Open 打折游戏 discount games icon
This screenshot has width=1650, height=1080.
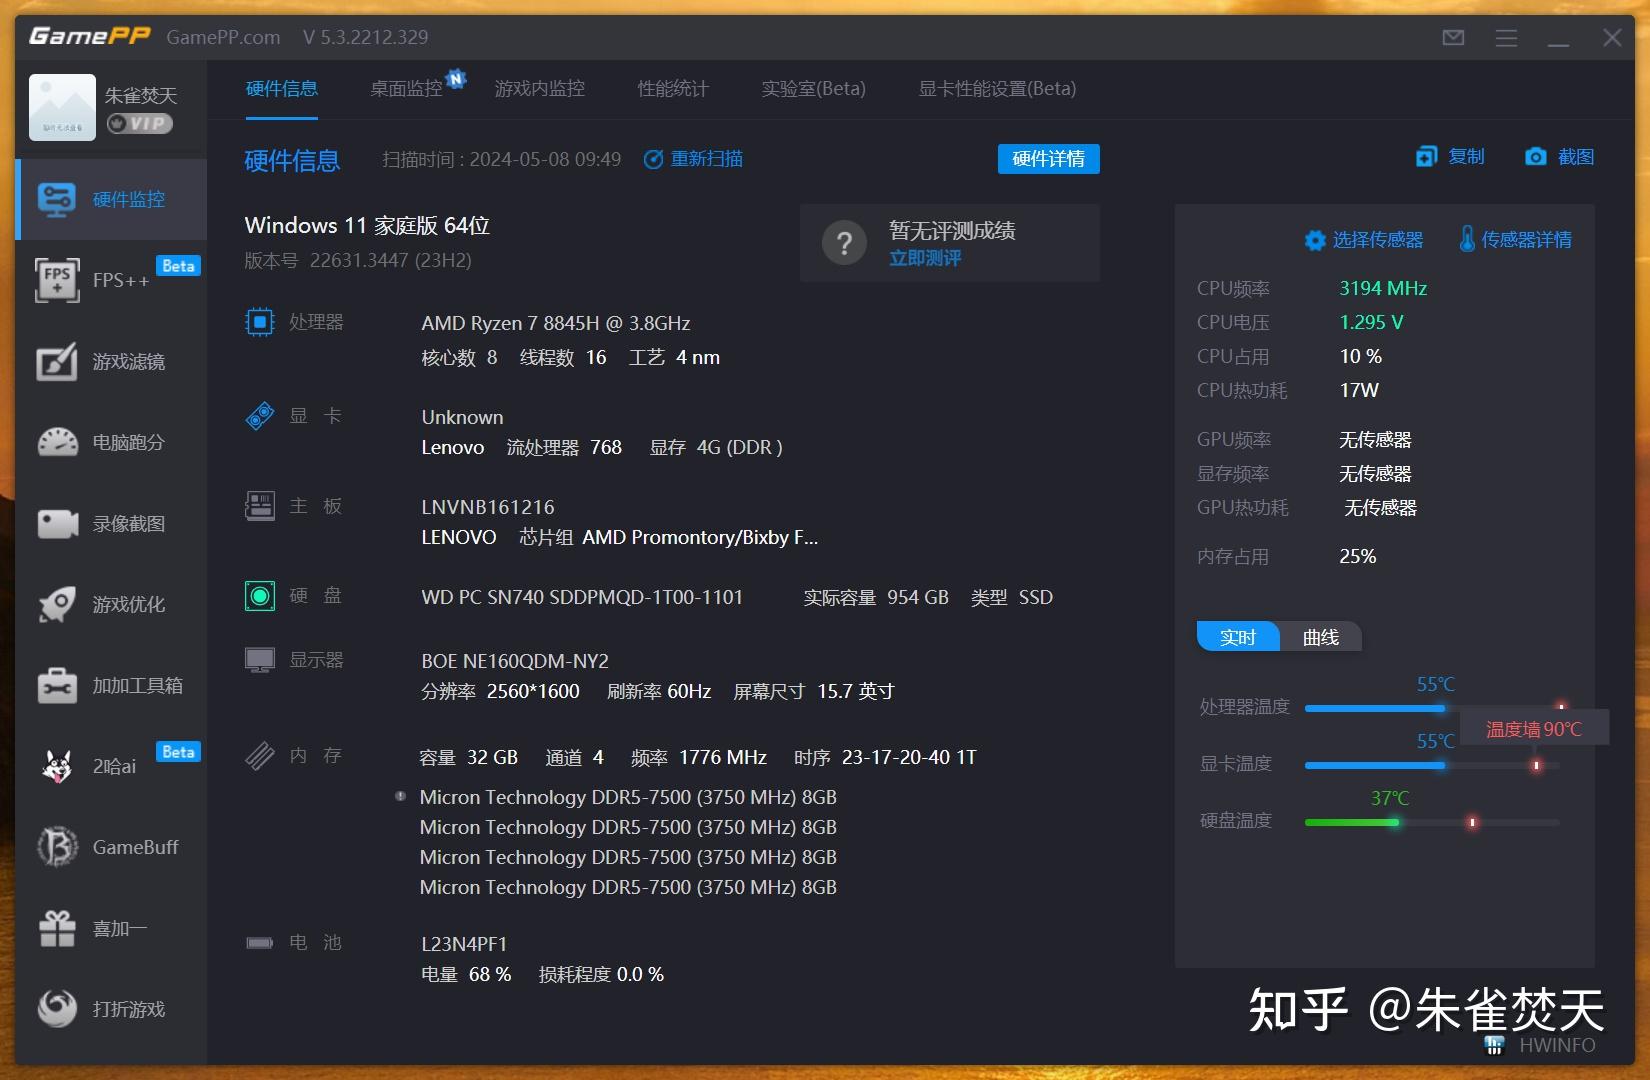click(57, 1008)
